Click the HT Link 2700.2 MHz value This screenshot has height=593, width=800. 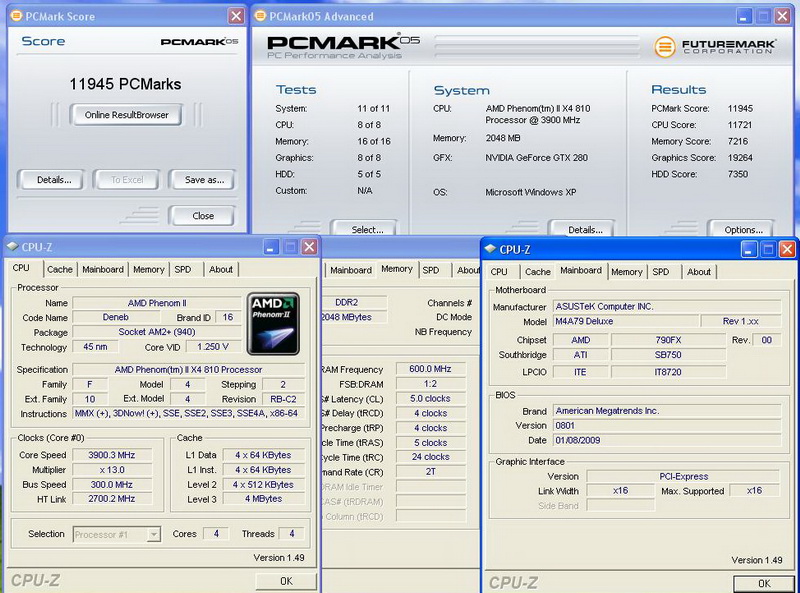pos(112,499)
